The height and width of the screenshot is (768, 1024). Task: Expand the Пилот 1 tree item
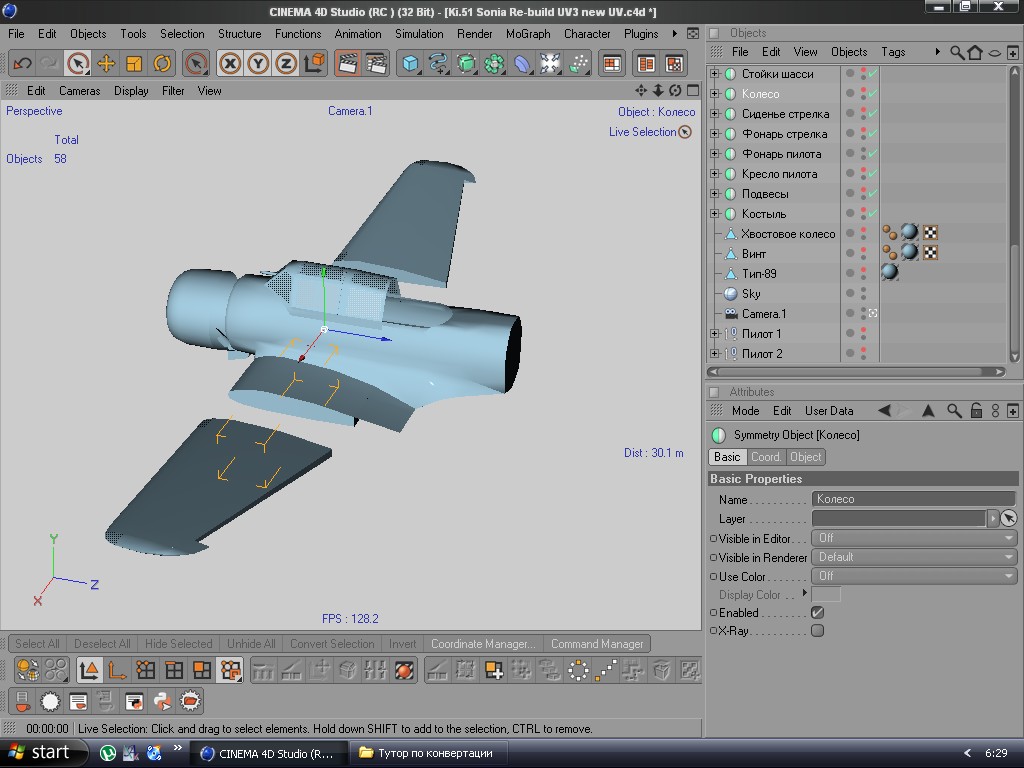tap(714, 334)
